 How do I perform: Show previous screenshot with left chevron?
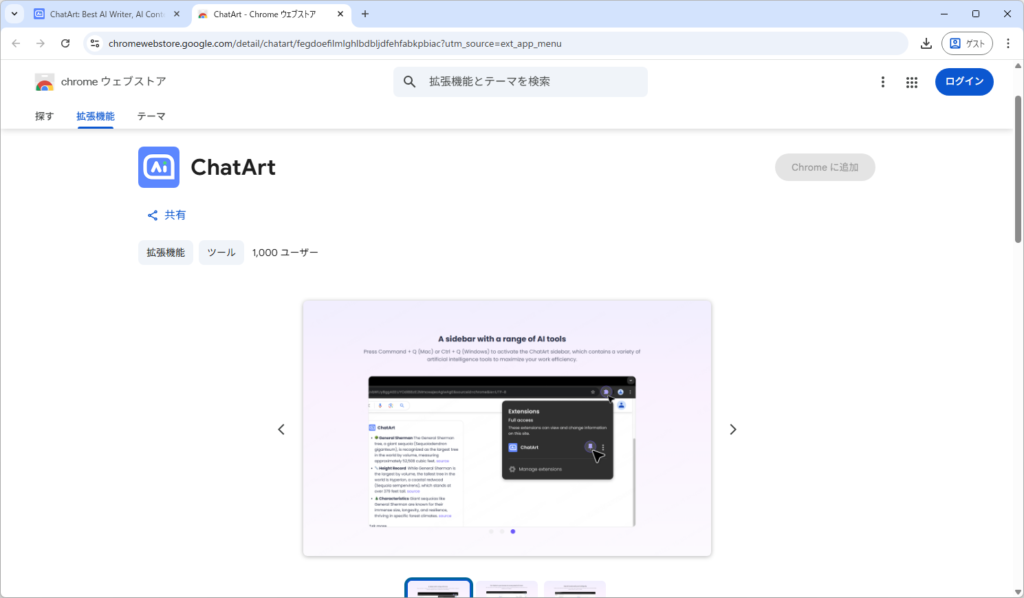coord(281,429)
